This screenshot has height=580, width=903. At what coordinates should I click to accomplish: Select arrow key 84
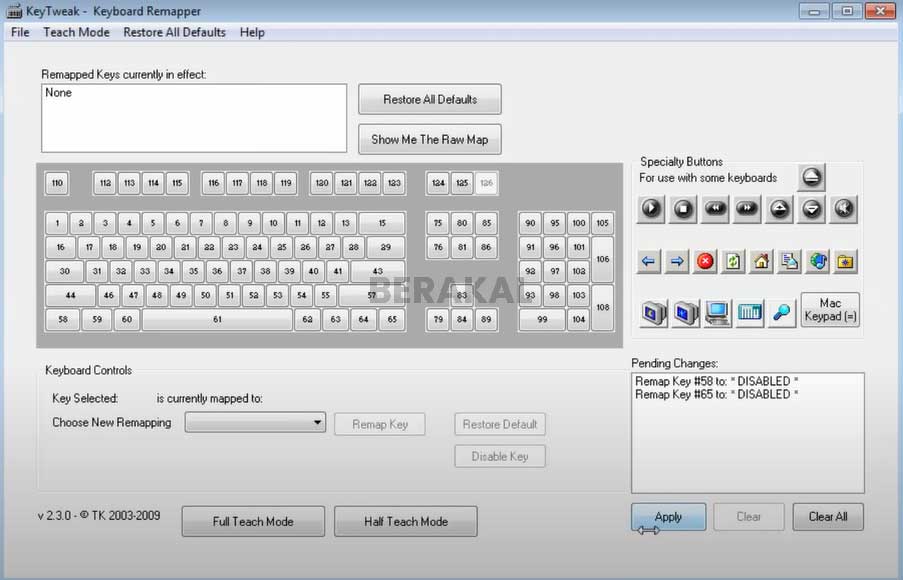pos(462,319)
